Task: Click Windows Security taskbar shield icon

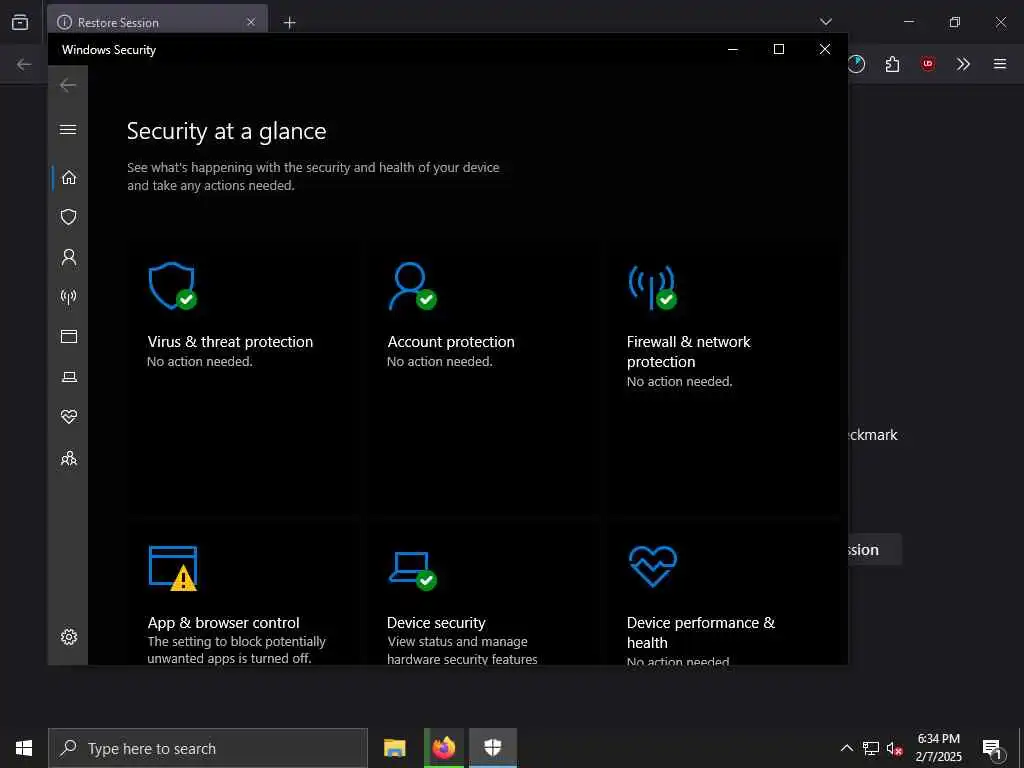Action: 492,748
